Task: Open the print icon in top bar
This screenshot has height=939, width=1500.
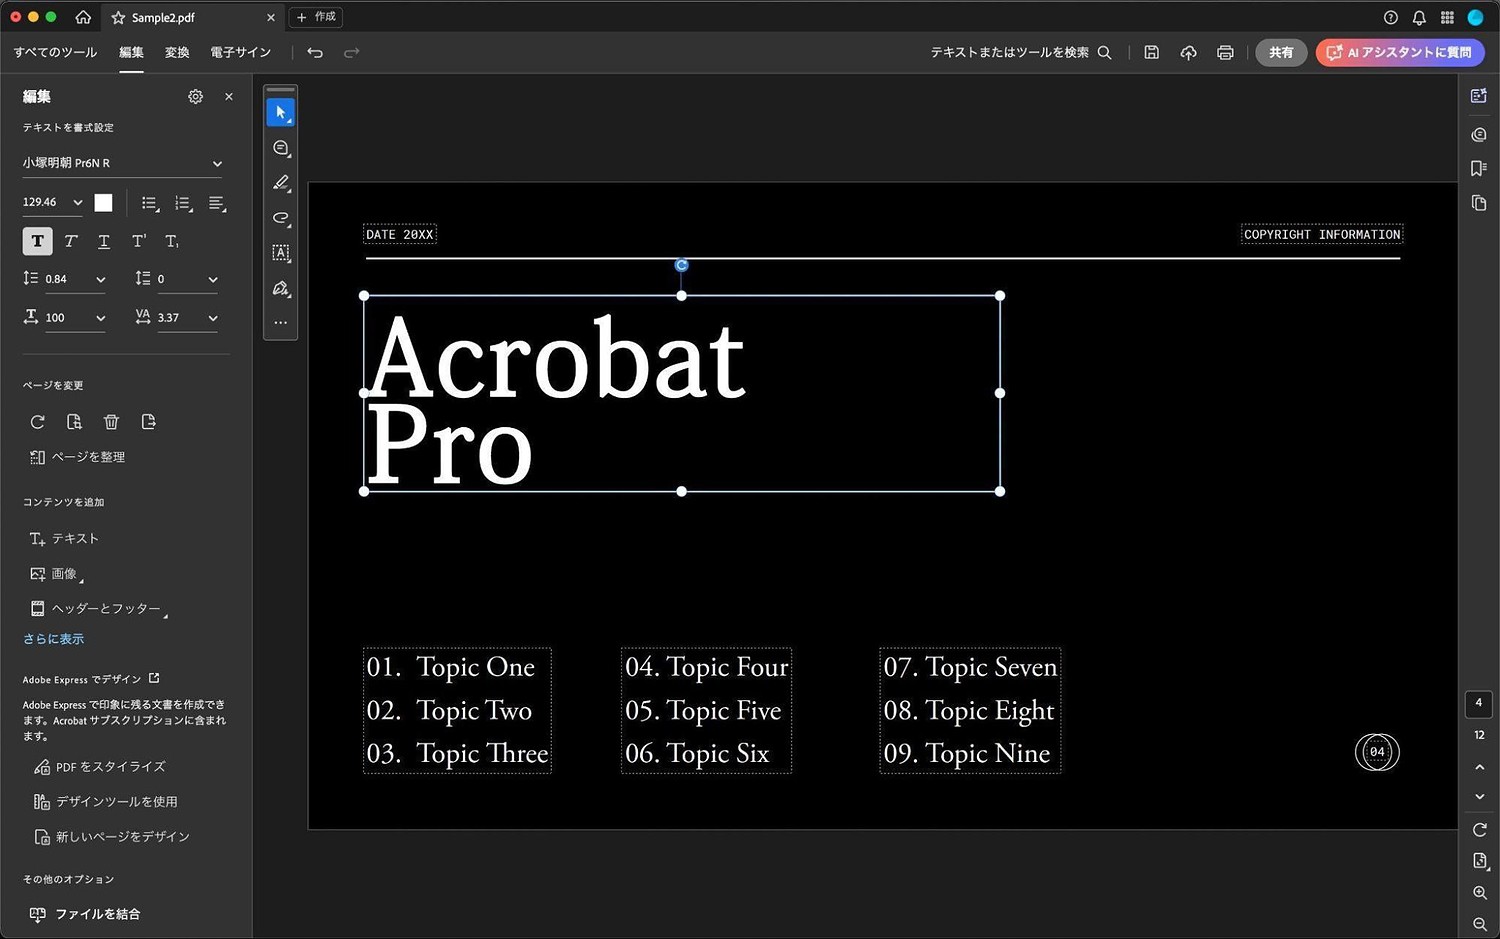Action: click(x=1225, y=53)
